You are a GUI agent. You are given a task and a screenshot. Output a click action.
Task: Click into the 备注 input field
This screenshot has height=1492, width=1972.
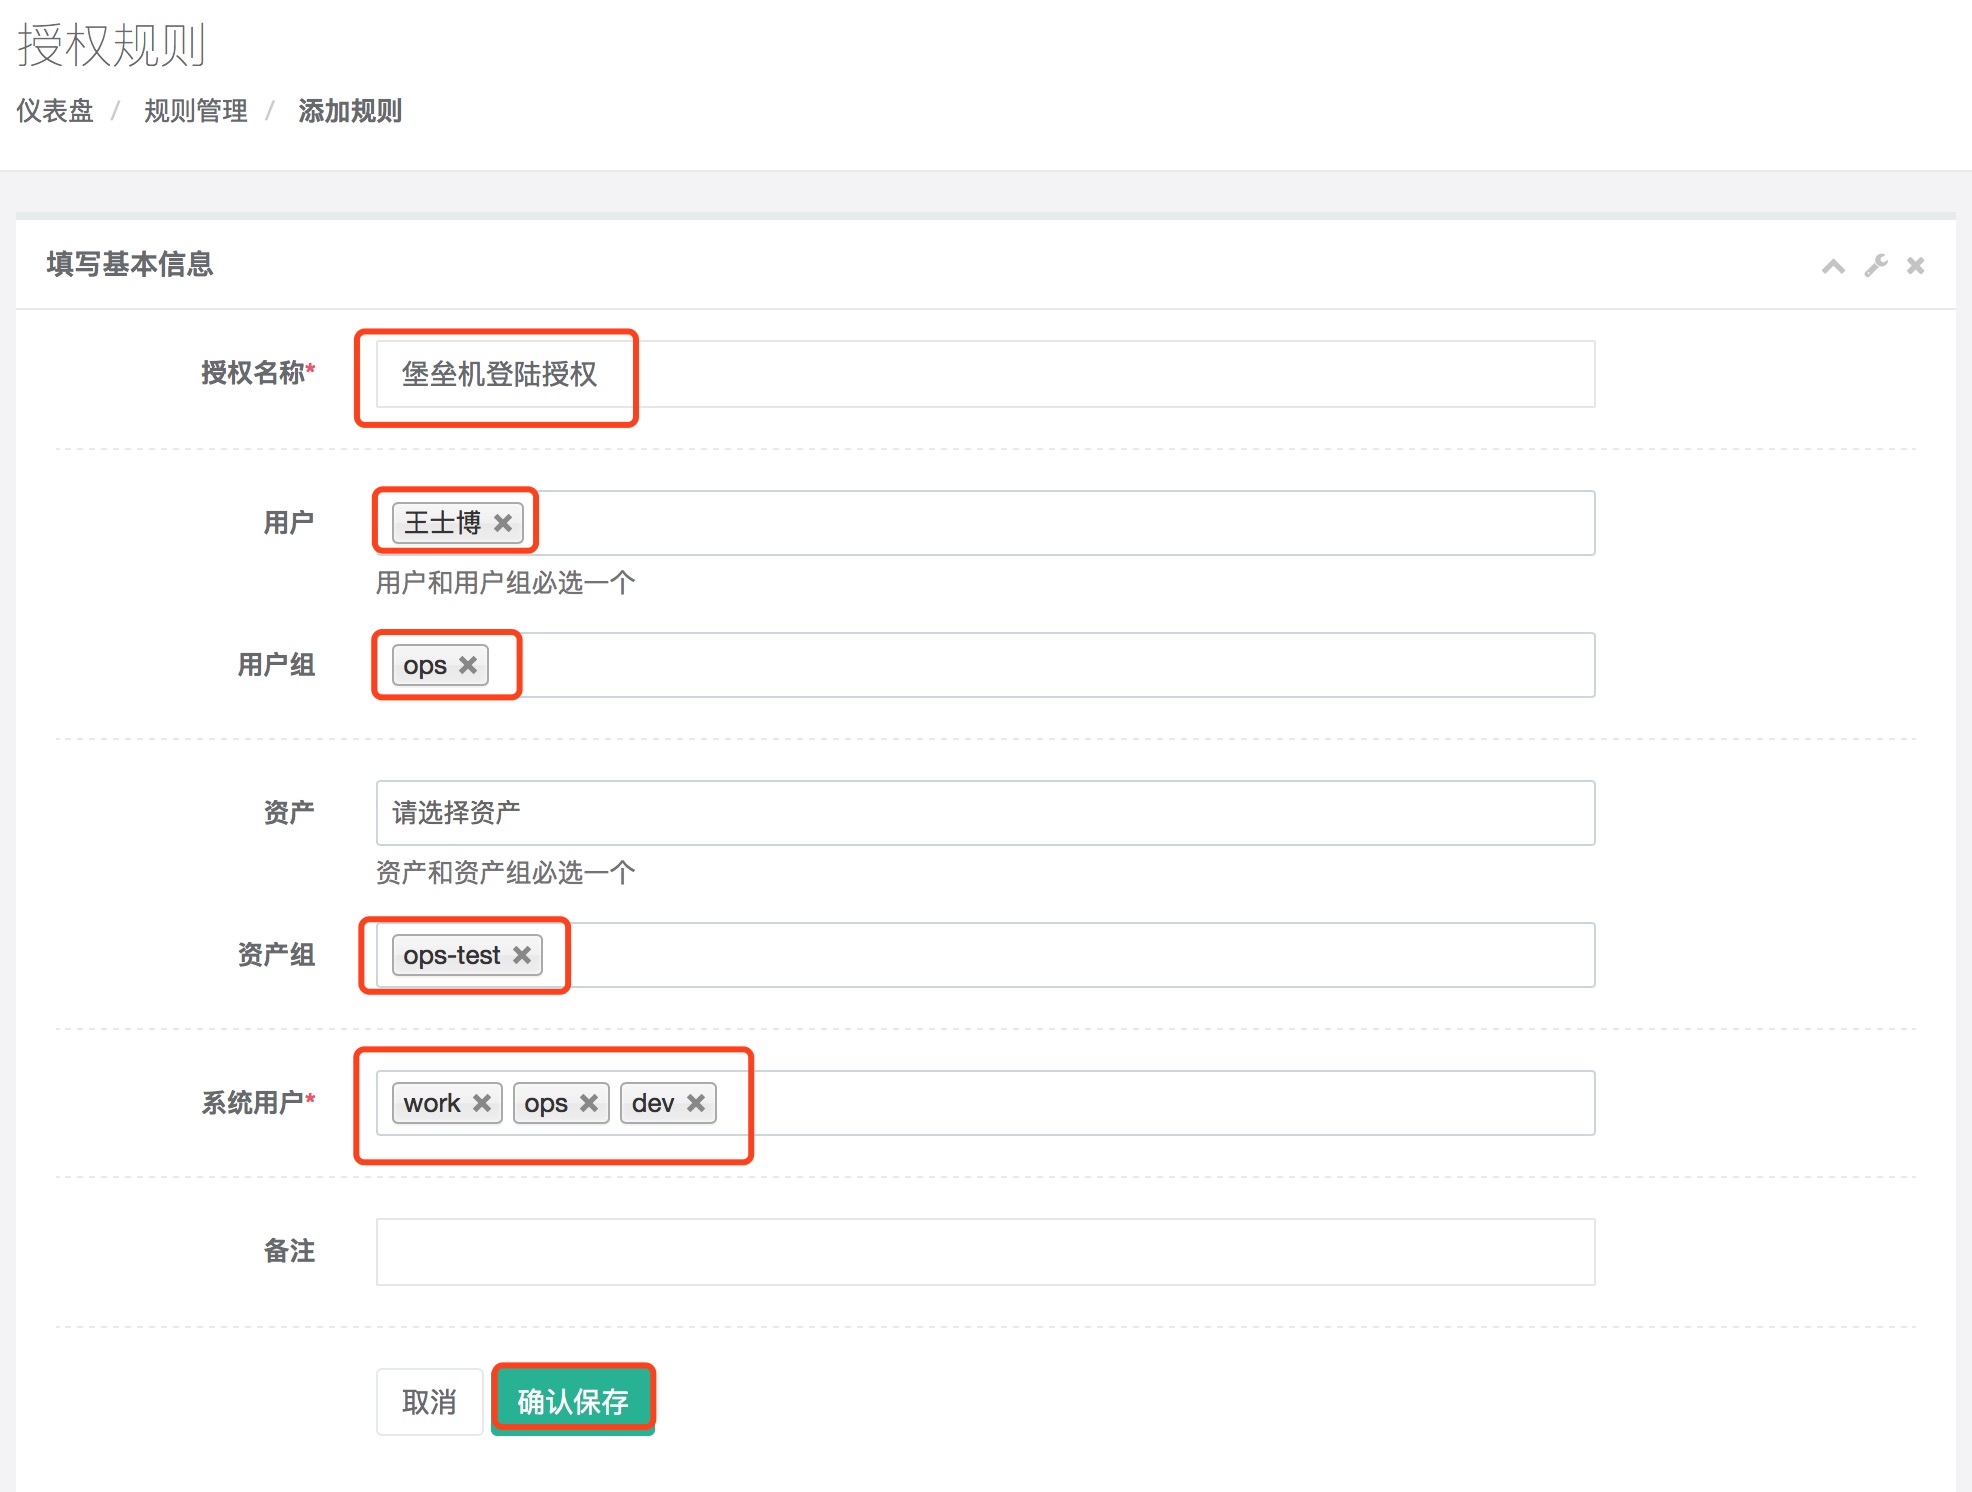pyautogui.click(x=984, y=1252)
